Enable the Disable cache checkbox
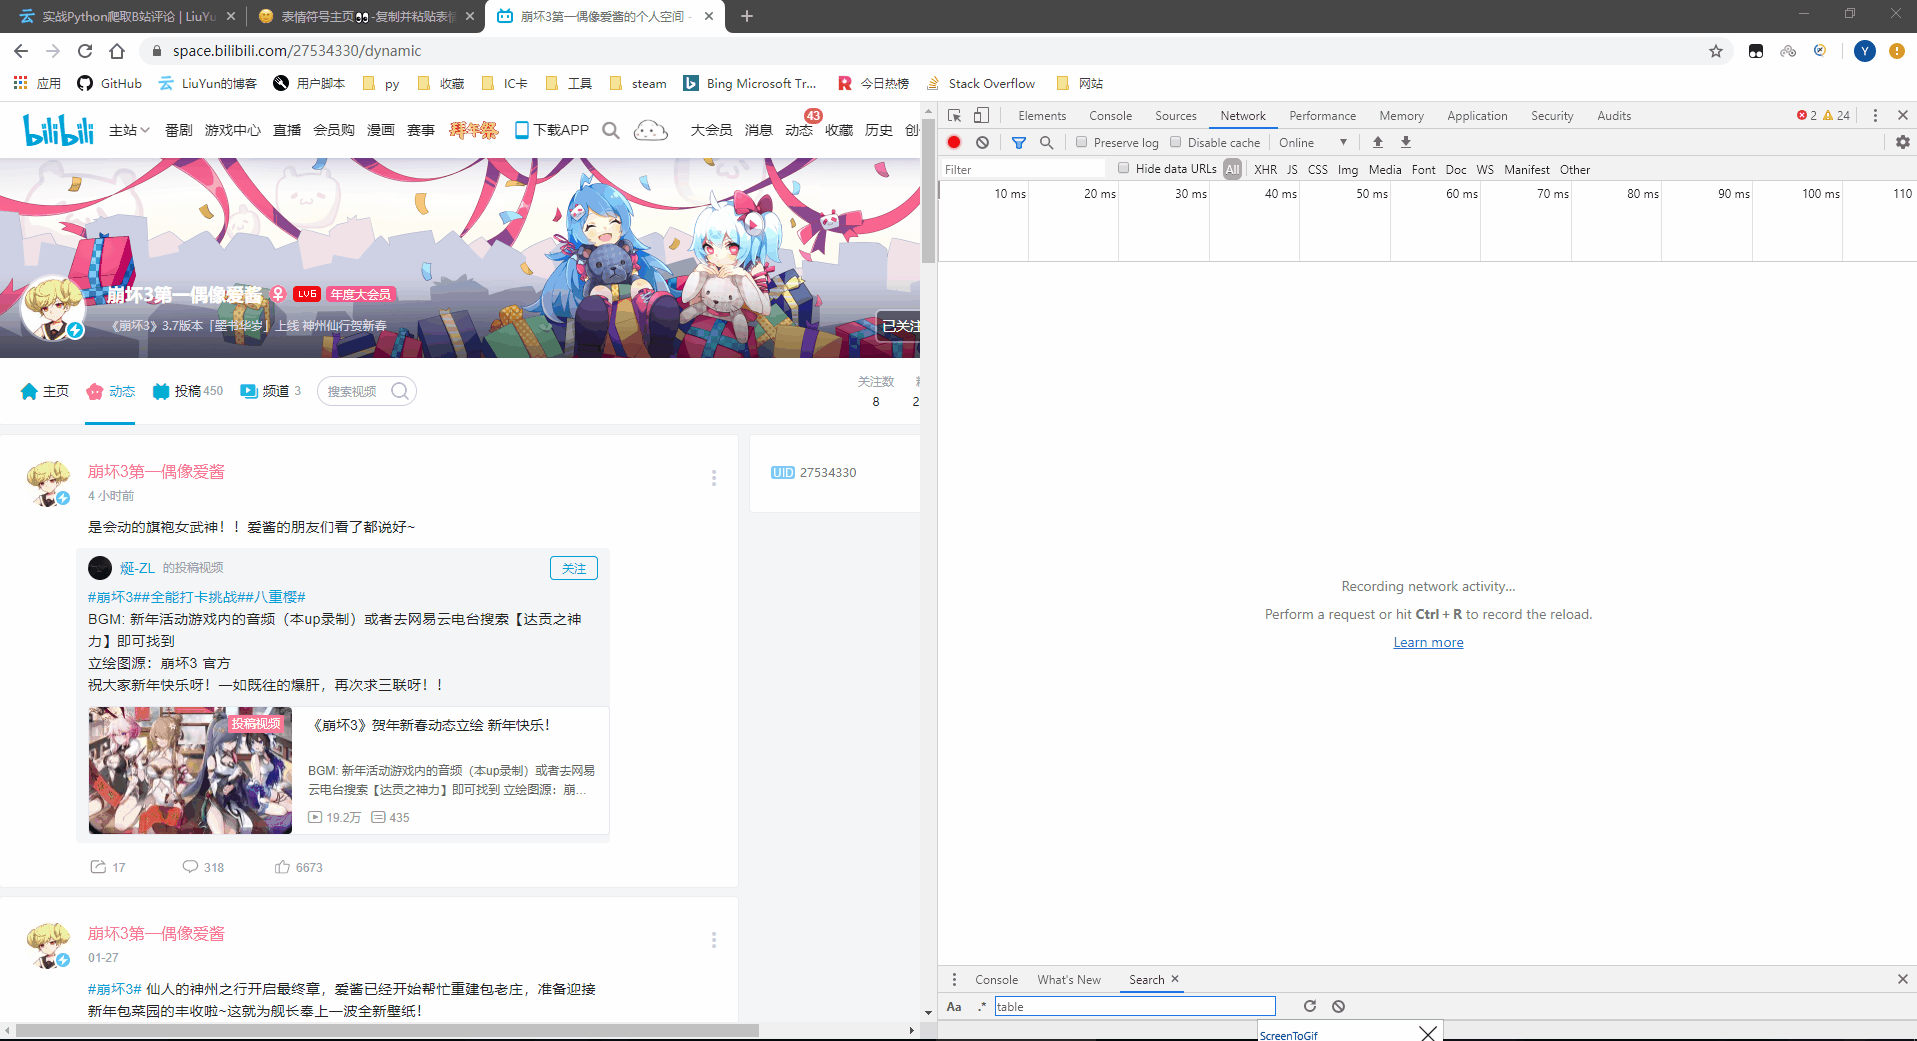This screenshot has width=1917, height=1041. (x=1176, y=142)
